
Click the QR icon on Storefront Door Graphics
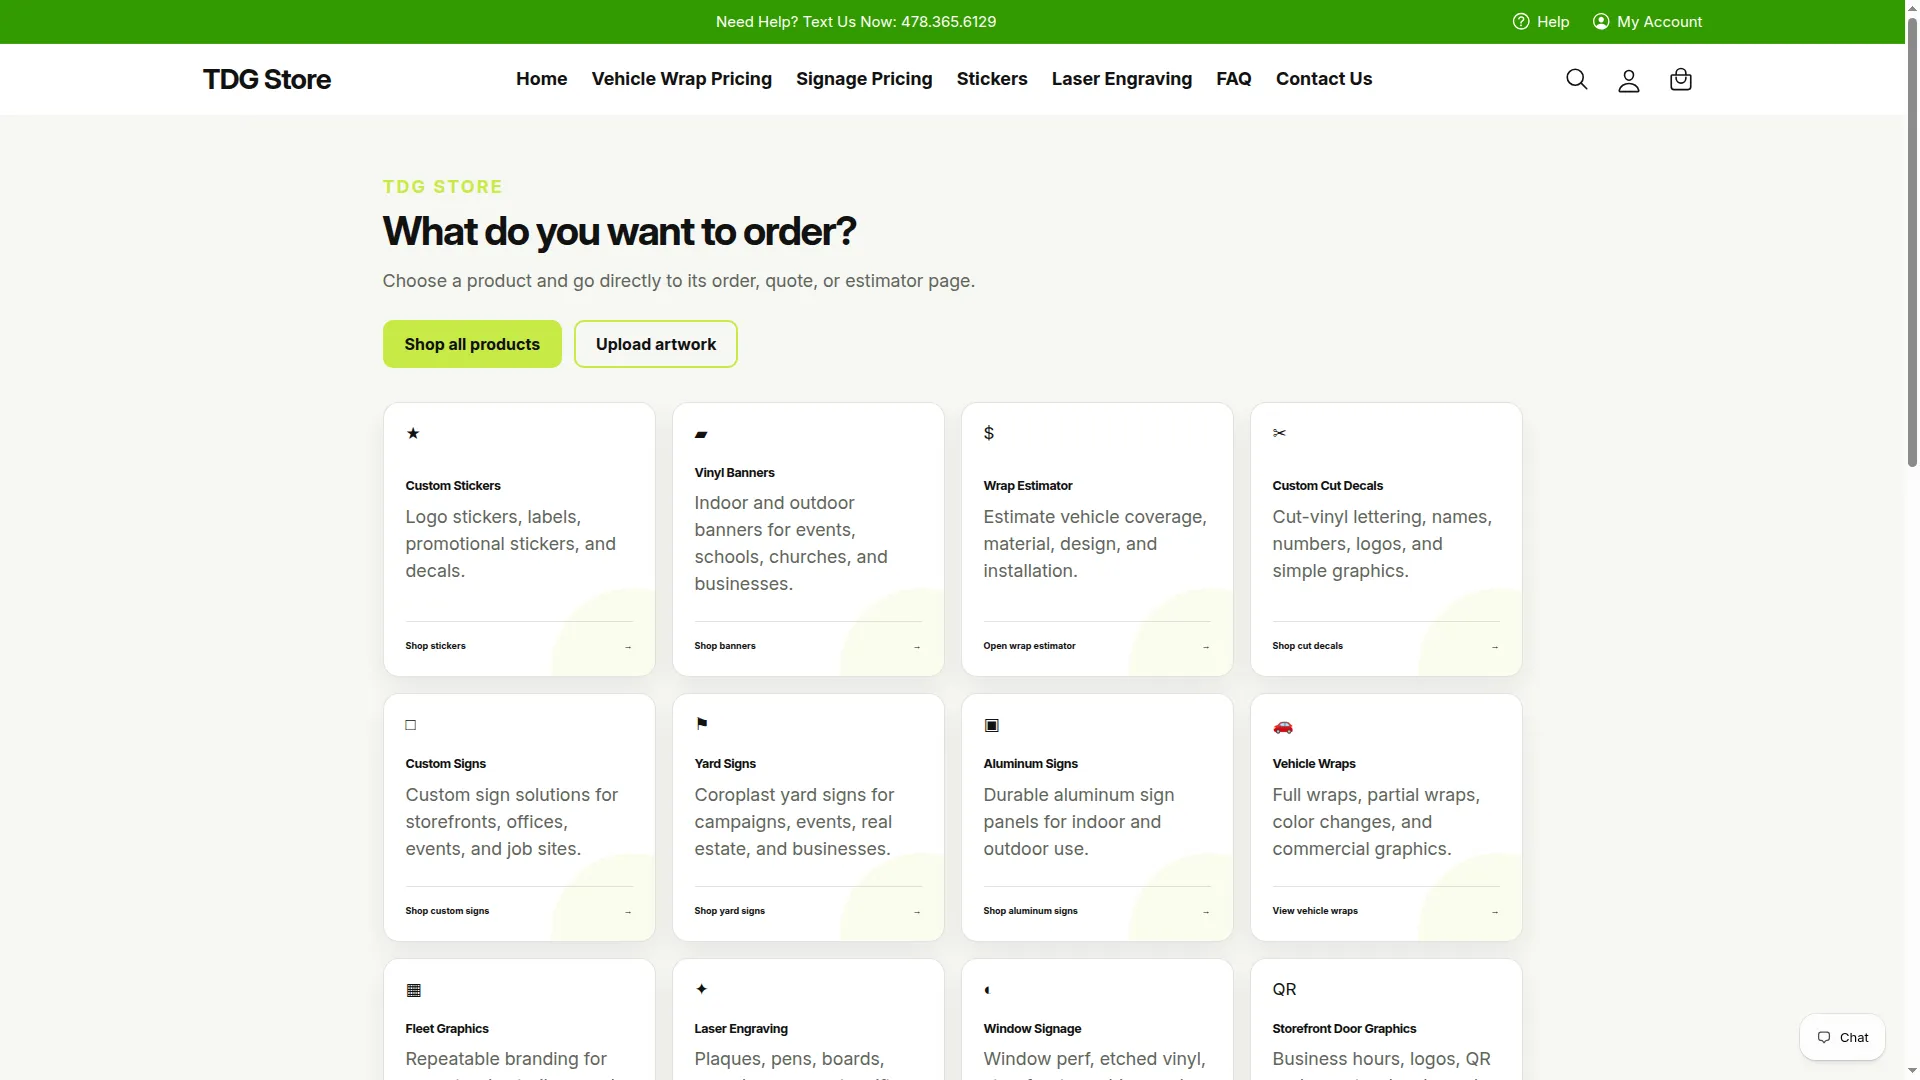(x=1284, y=989)
